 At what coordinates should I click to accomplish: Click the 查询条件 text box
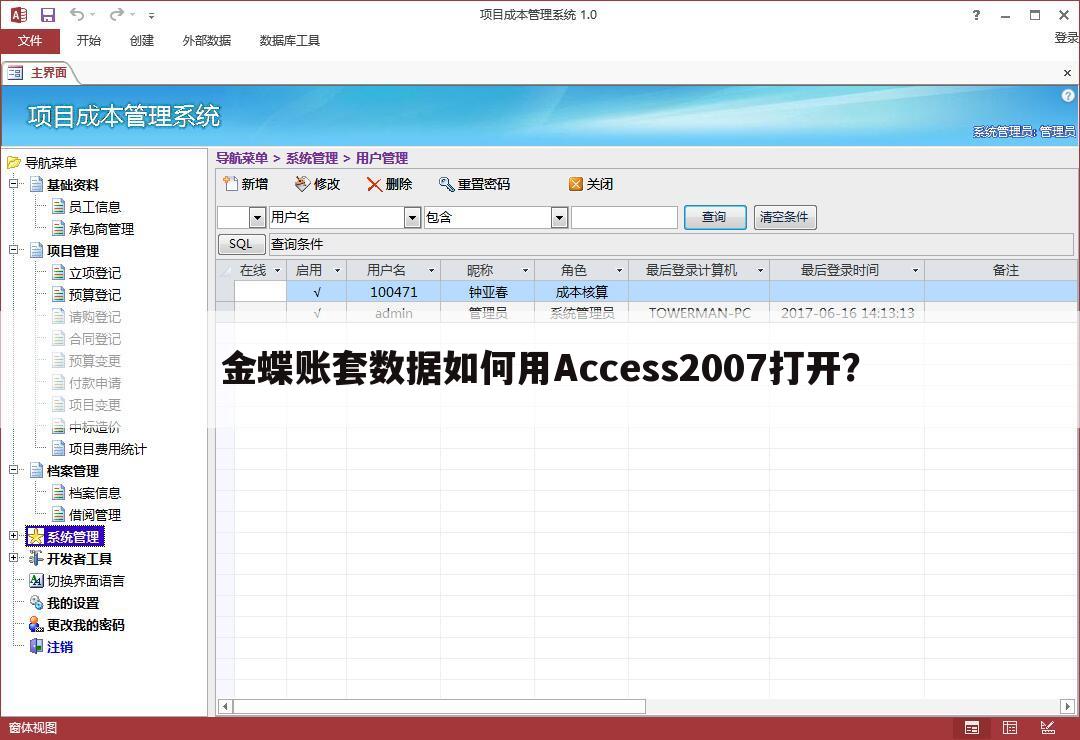coord(671,244)
